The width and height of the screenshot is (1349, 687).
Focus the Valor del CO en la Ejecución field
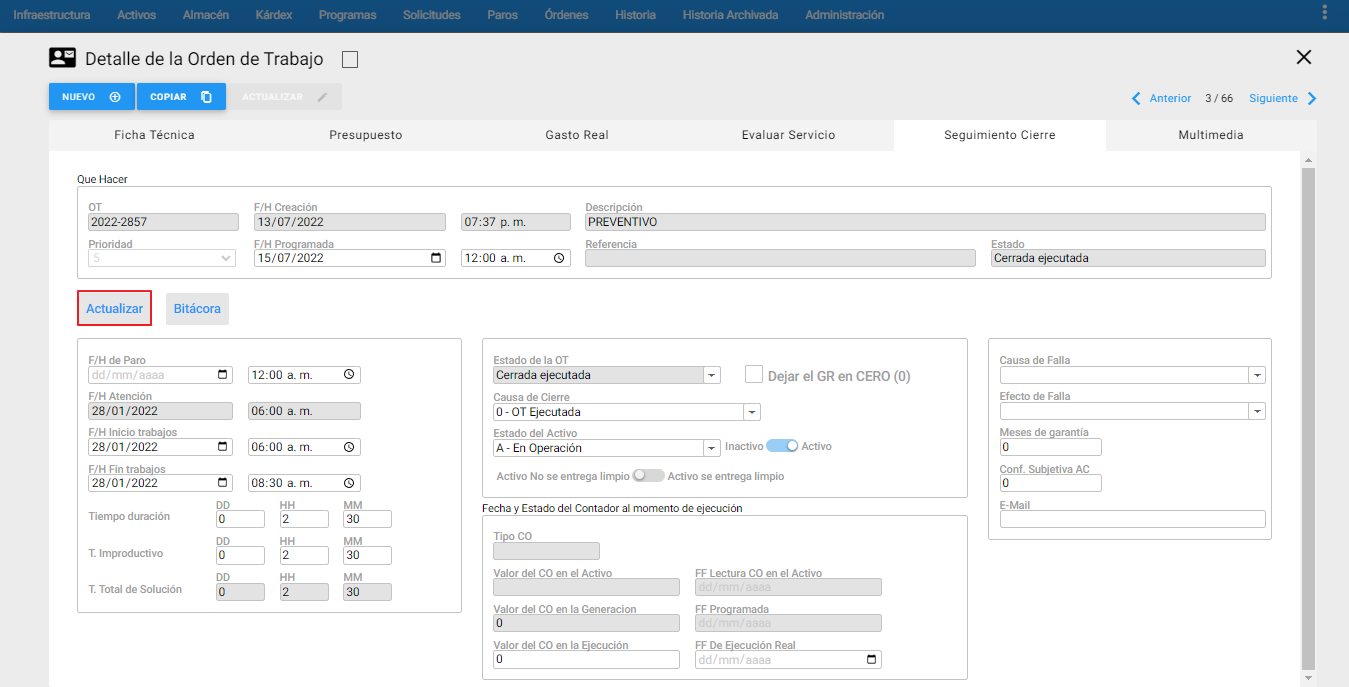tap(586, 660)
